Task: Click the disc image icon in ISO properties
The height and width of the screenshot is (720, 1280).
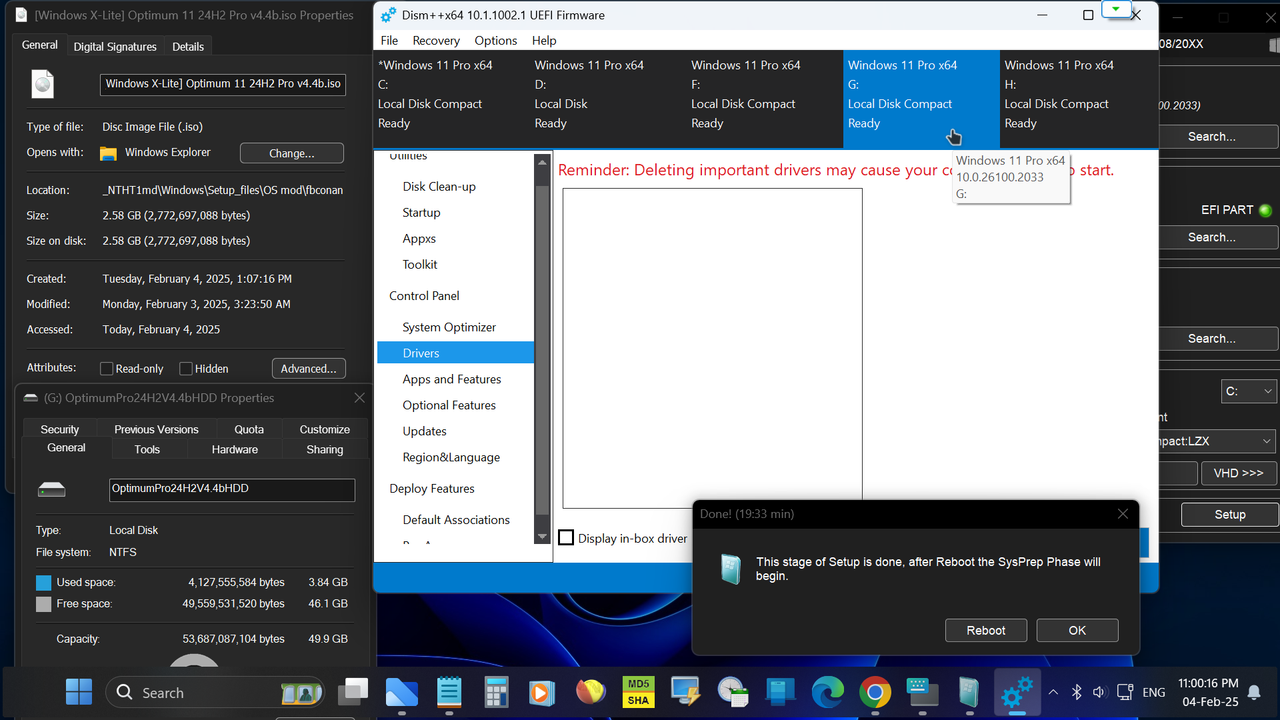Action: pos(42,84)
